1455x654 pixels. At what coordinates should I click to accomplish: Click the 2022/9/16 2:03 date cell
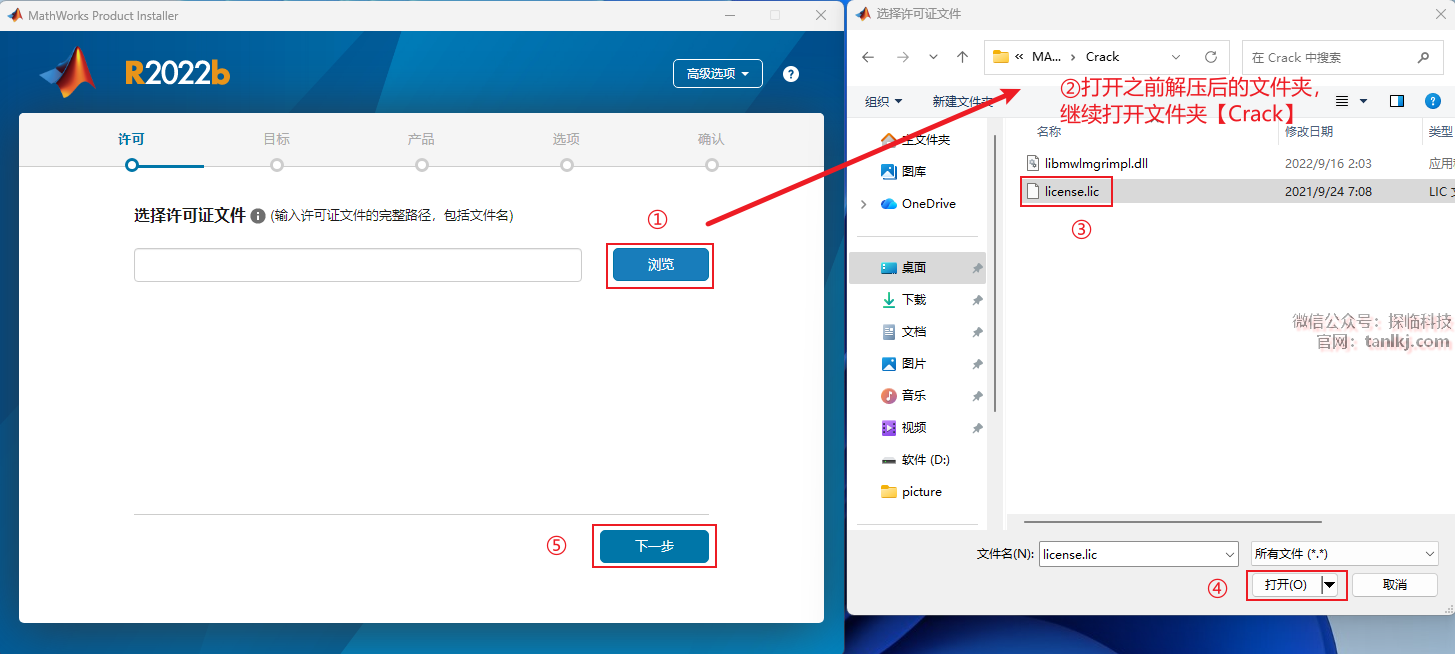click(1328, 162)
